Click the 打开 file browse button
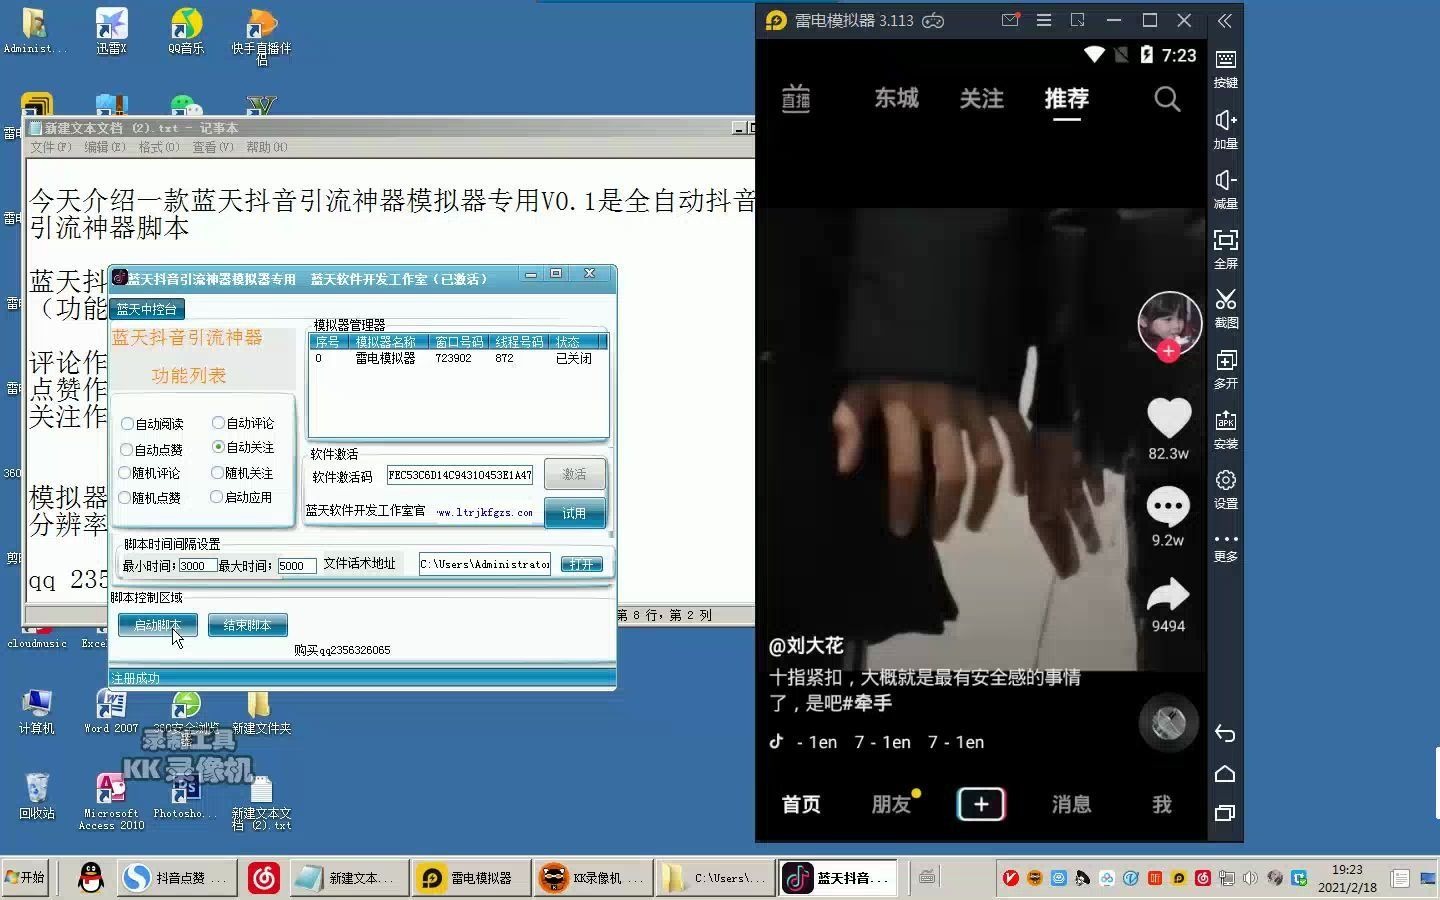The height and width of the screenshot is (900, 1440). pos(581,564)
